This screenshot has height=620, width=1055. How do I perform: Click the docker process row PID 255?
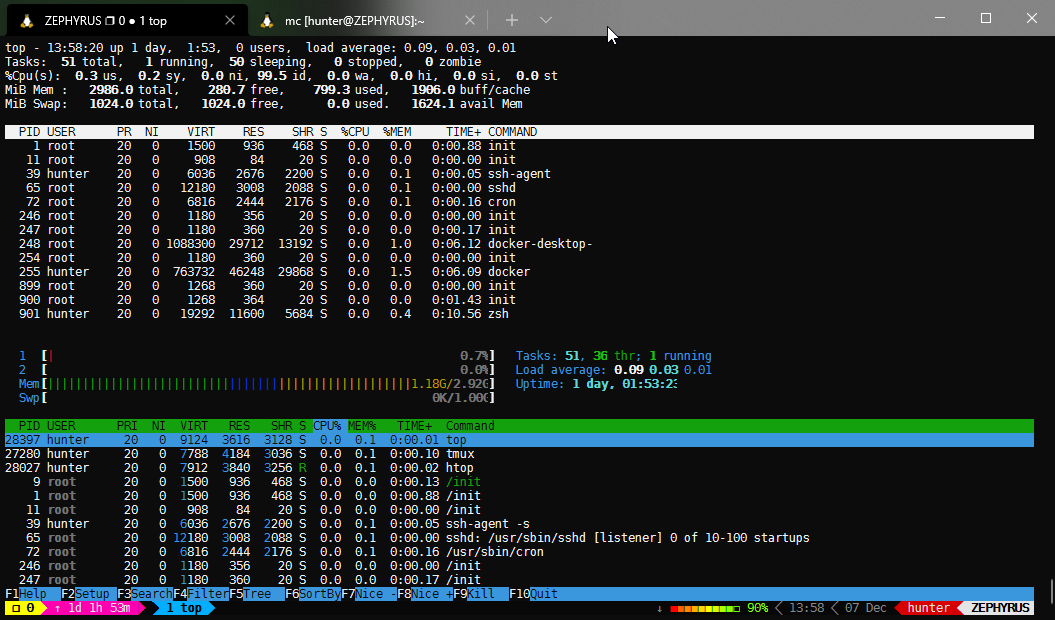pos(519,272)
